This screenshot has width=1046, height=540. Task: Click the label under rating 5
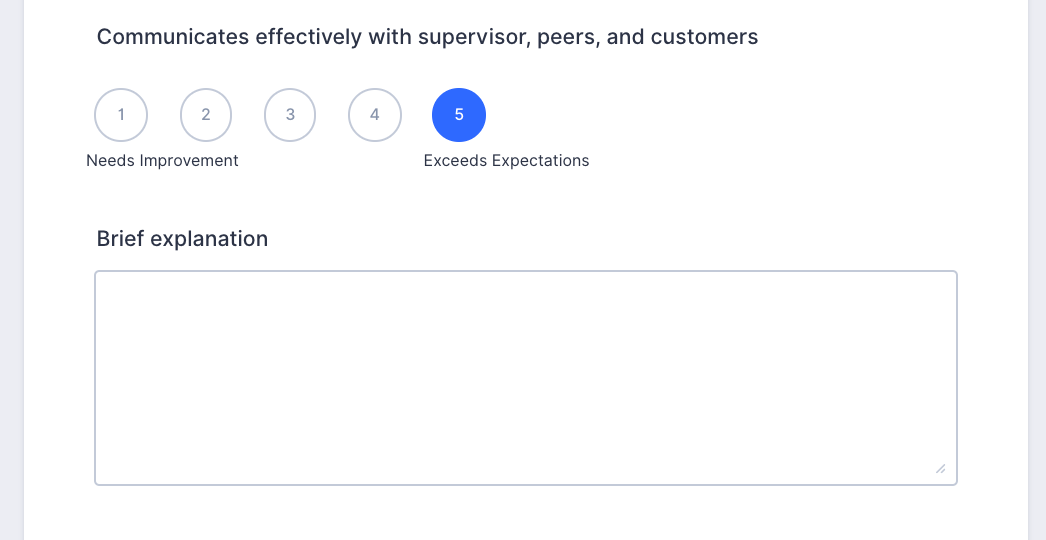coord(506,161)
